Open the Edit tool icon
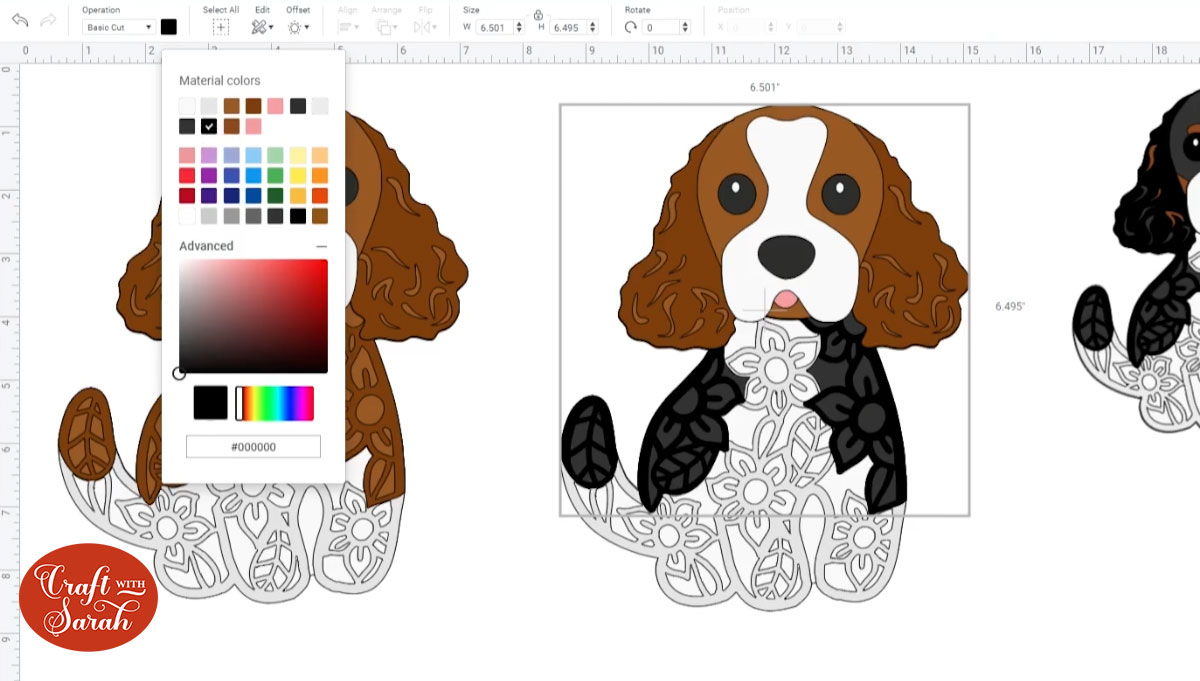The height and width of the screenshot is (681, 1200). [260, 27]
